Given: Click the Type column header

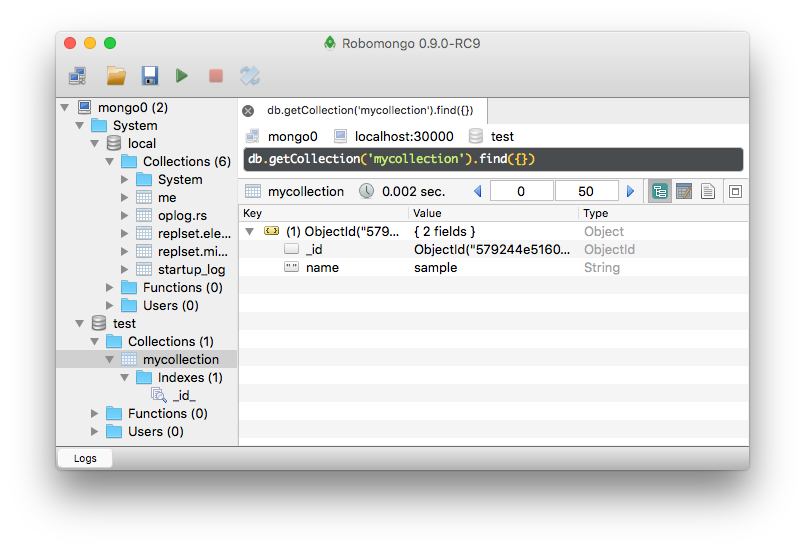Looking at the screenshot, I should point(664,213).
